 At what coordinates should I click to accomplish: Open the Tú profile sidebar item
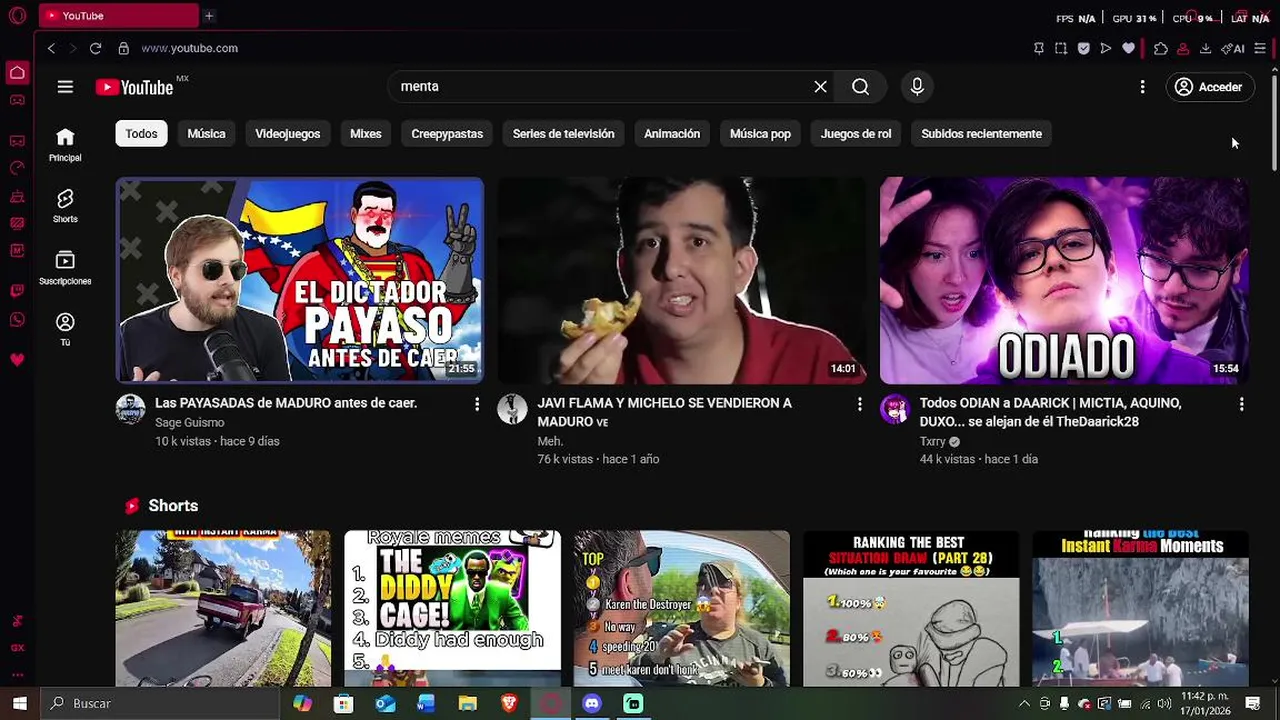click(x=65, y=329)
